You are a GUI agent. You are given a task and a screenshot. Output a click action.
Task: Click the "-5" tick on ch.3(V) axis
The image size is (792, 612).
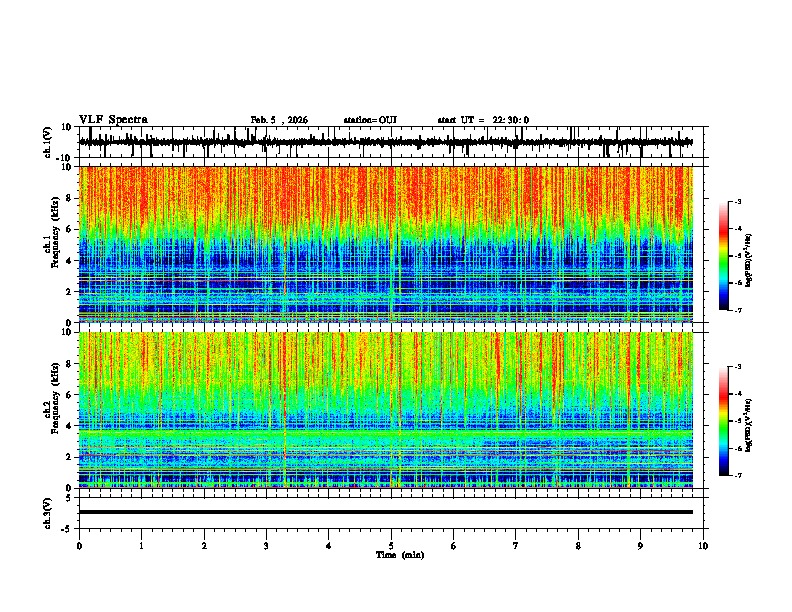coord(68,529)
